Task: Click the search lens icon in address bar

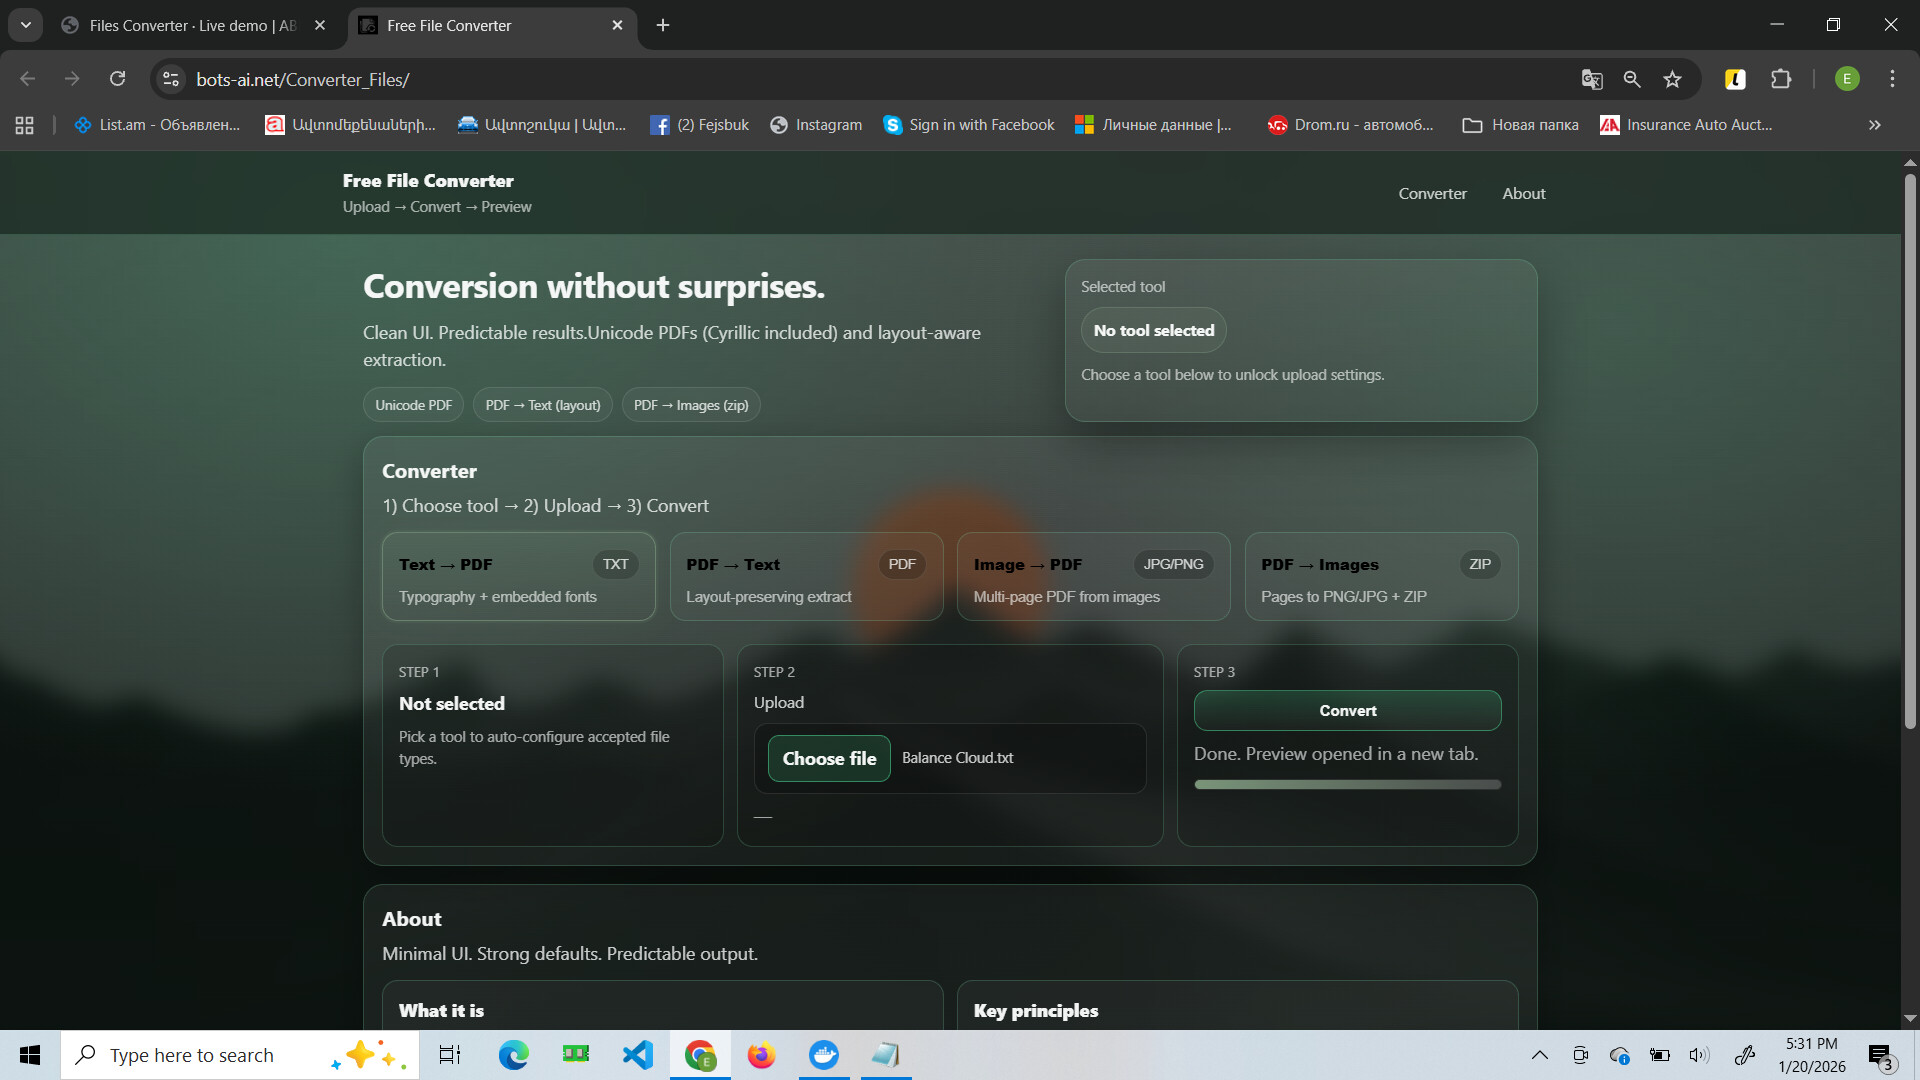Action: point(1632,79)
